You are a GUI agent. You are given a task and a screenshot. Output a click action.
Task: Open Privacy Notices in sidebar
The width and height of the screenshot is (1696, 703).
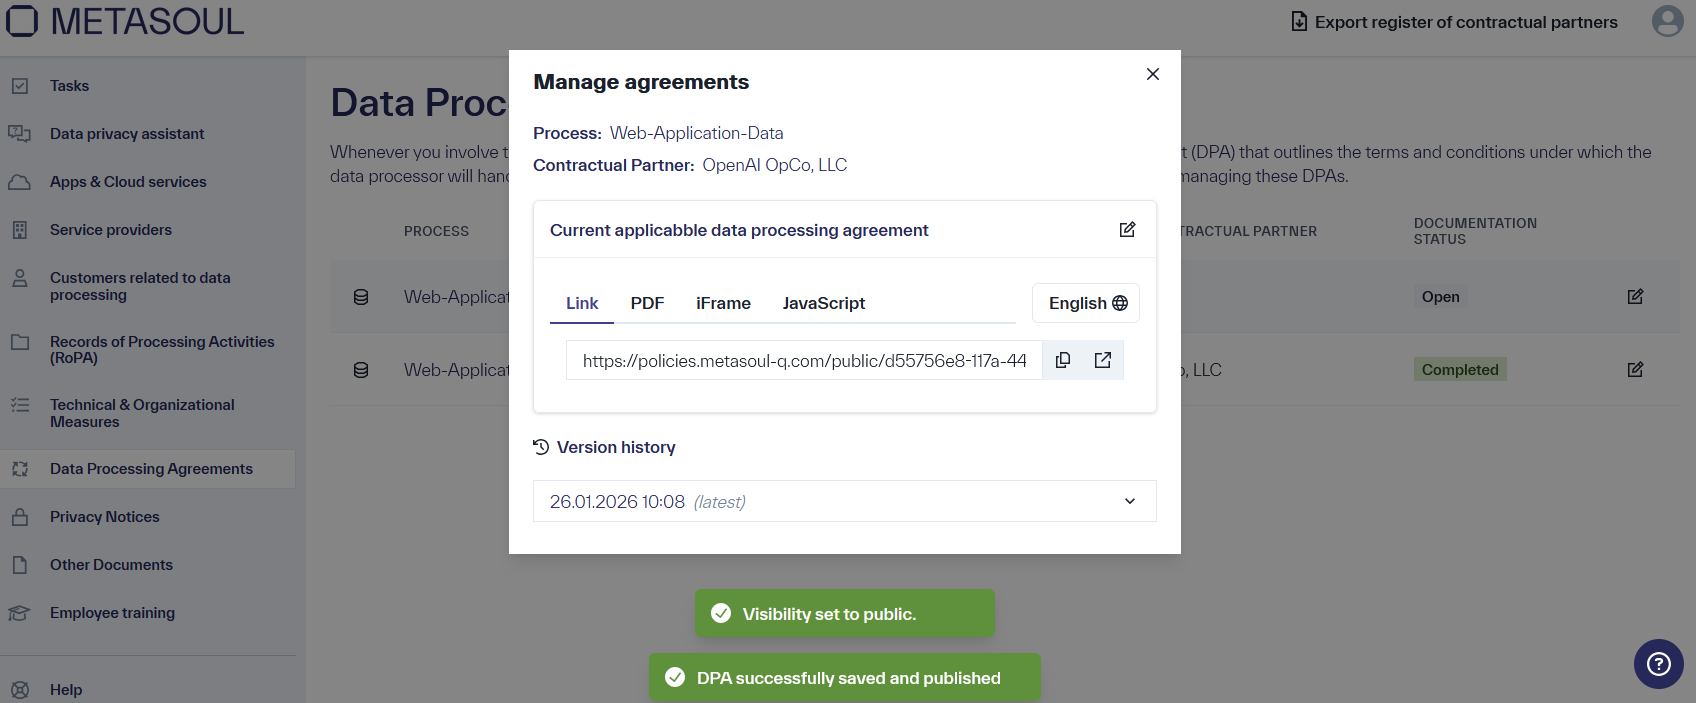pos(105,517)
